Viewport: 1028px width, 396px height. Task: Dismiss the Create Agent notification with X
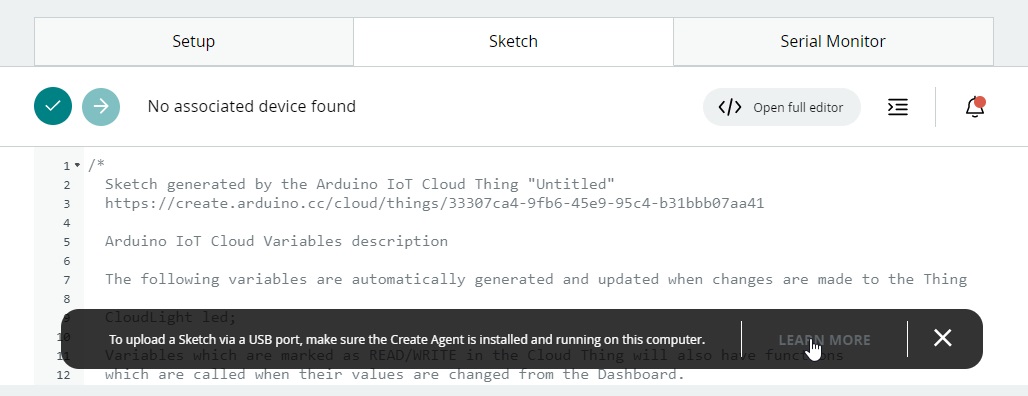coord(943,338)
